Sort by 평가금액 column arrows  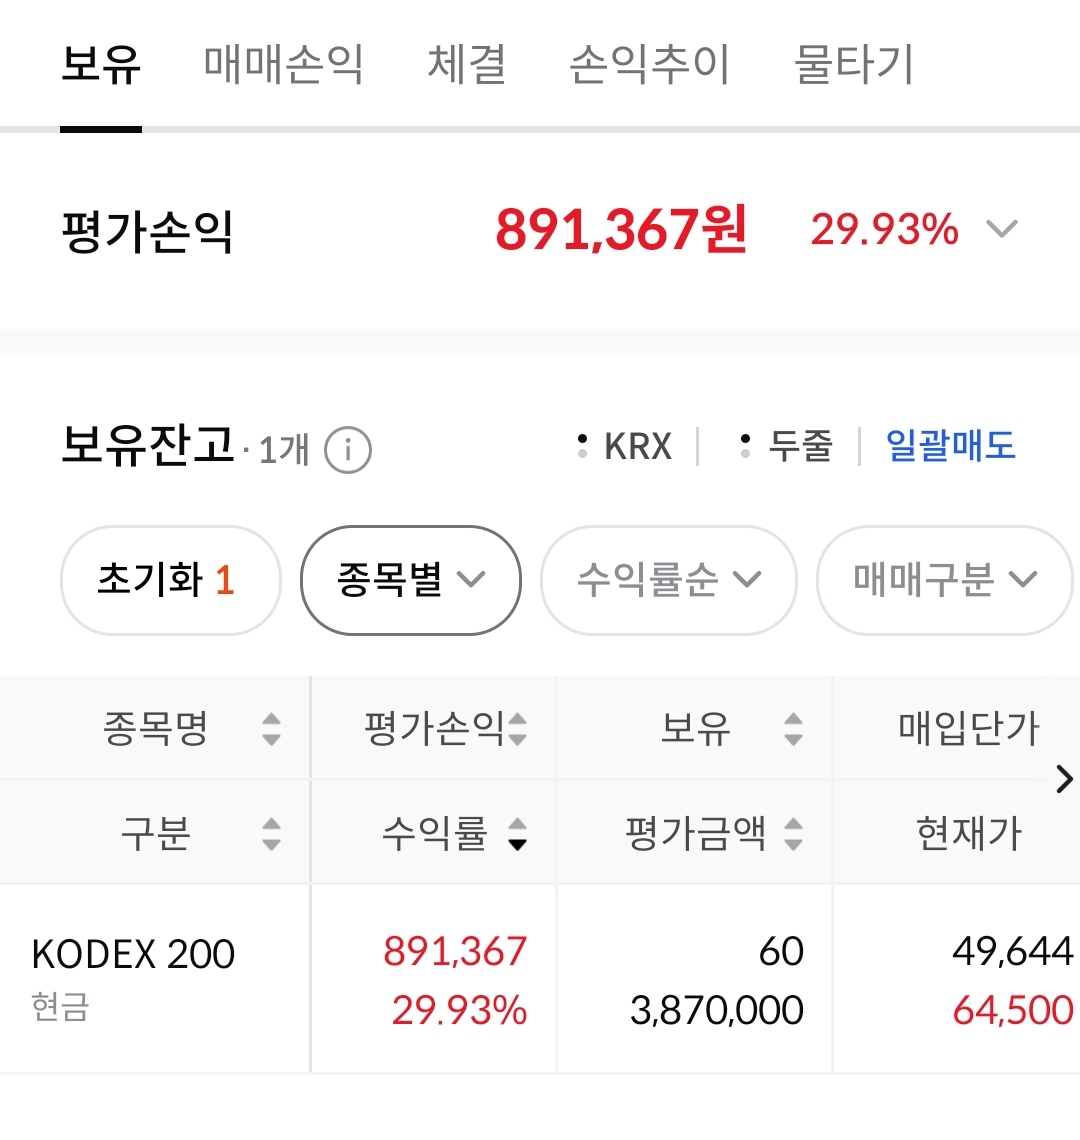pos(793,833)
